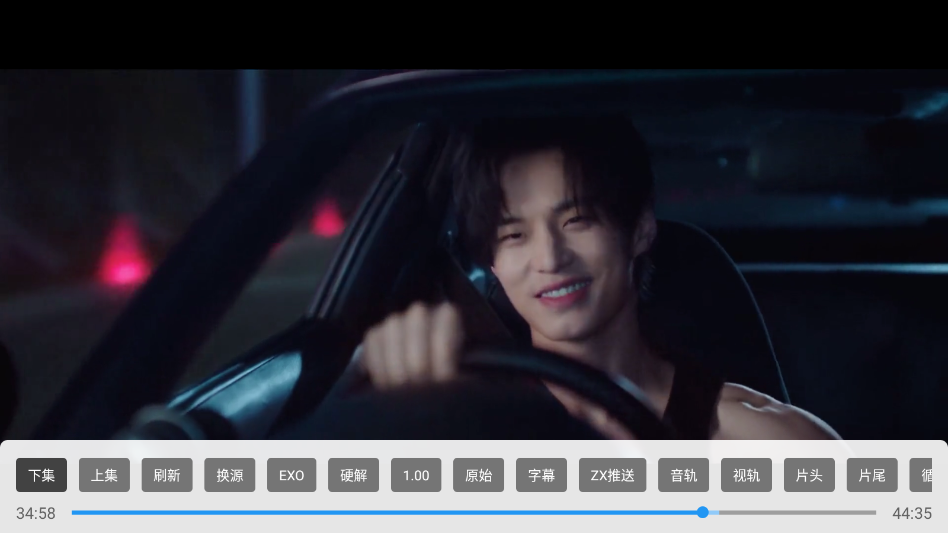Set intro skip point 片头
Screen dimensions: 948x533
809,475
